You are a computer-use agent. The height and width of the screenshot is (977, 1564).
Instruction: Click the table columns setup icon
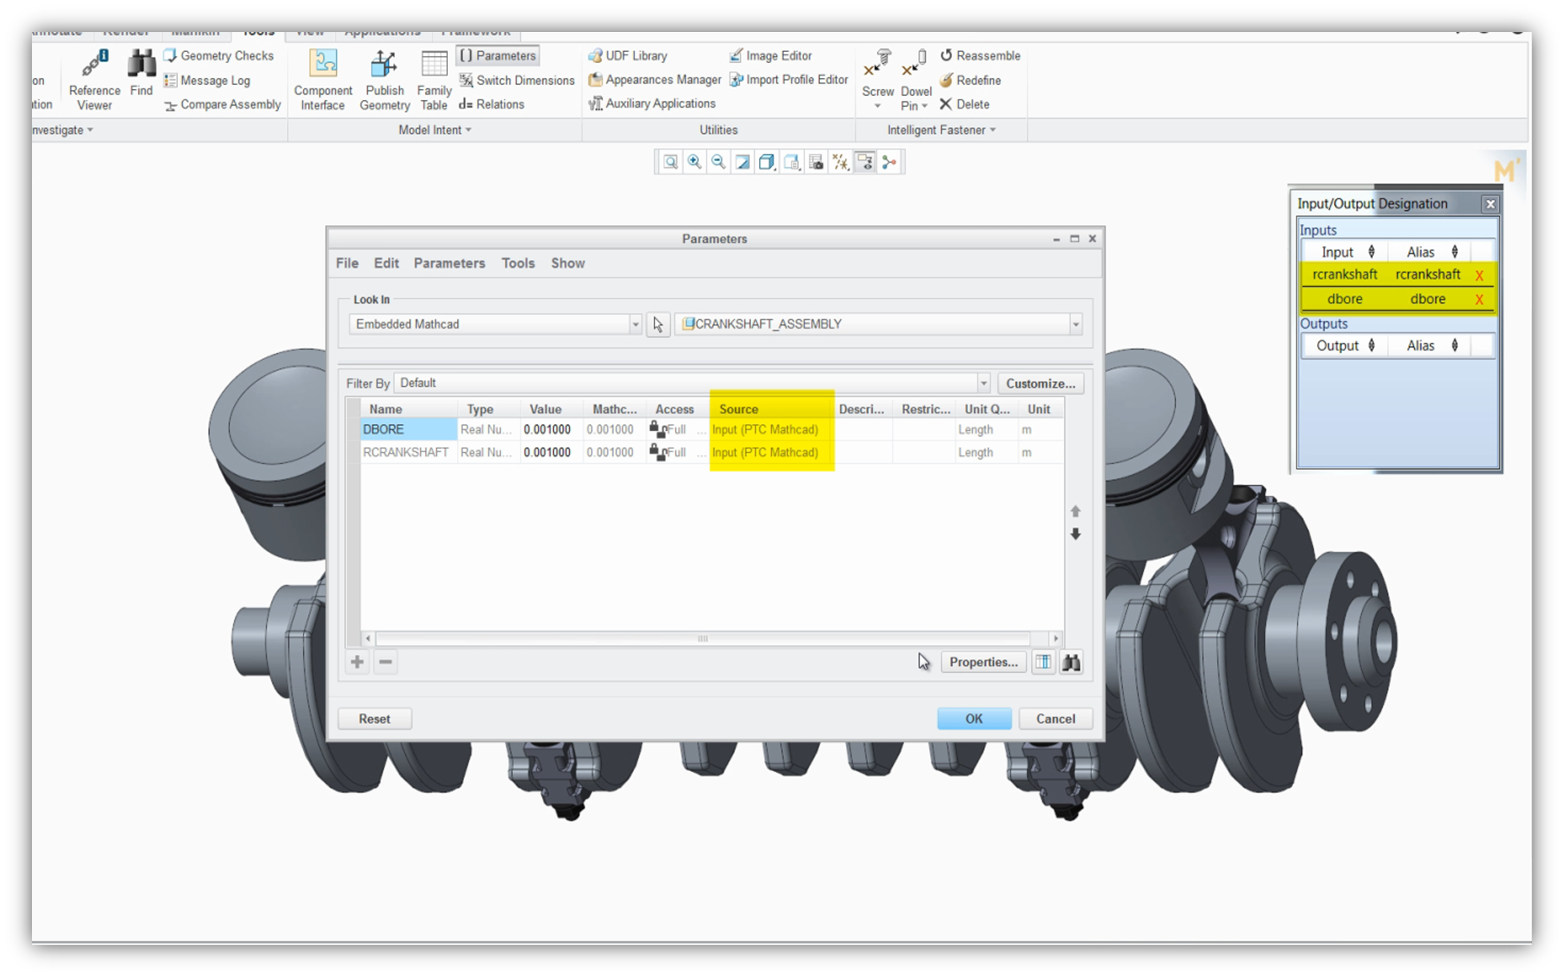click(1043, 662)
